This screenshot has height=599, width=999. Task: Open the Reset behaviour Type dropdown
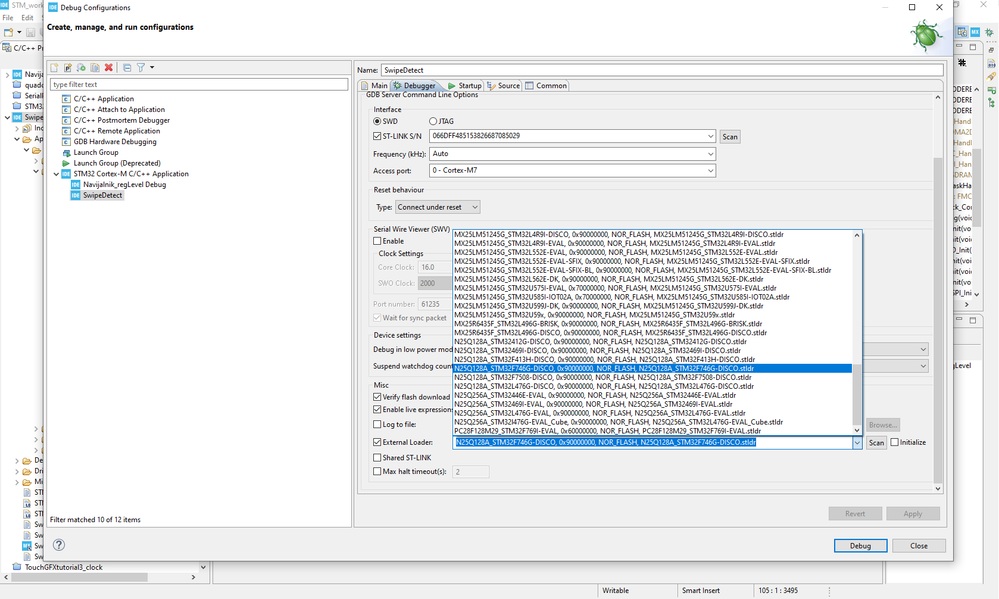tap(438, 207)
